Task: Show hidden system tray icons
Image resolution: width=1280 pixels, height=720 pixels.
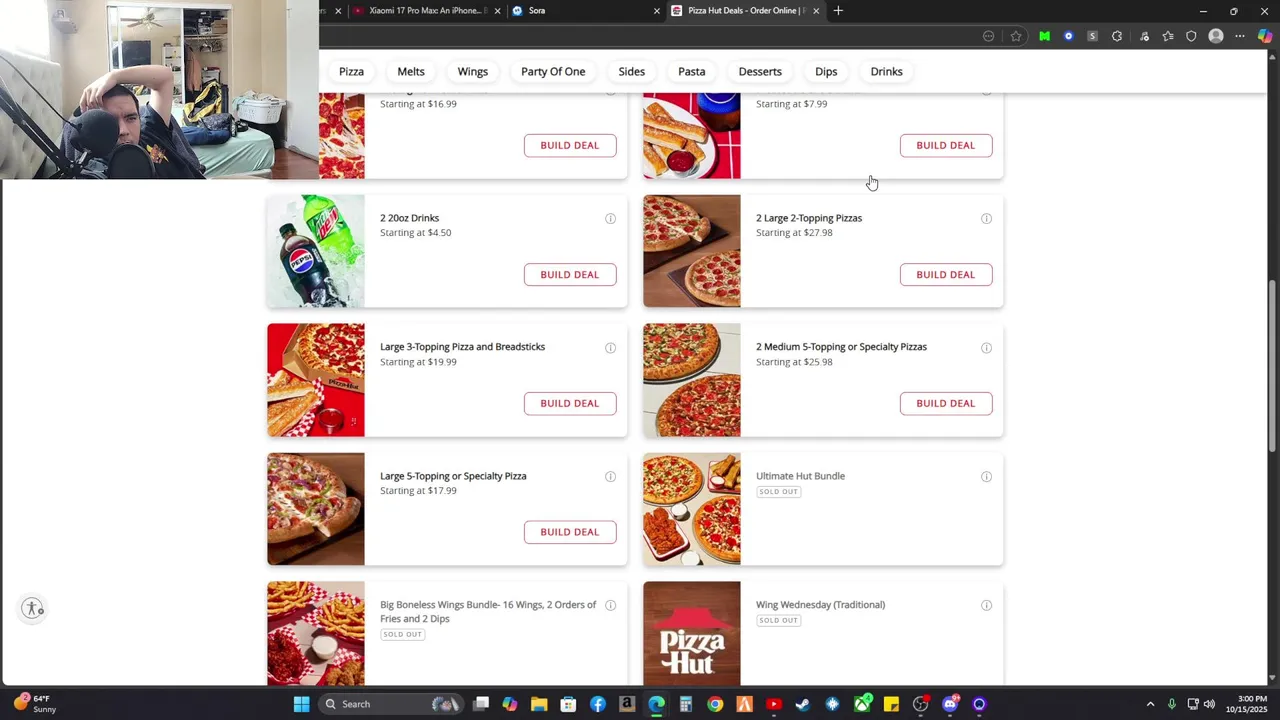Action: coord(1150,704)
